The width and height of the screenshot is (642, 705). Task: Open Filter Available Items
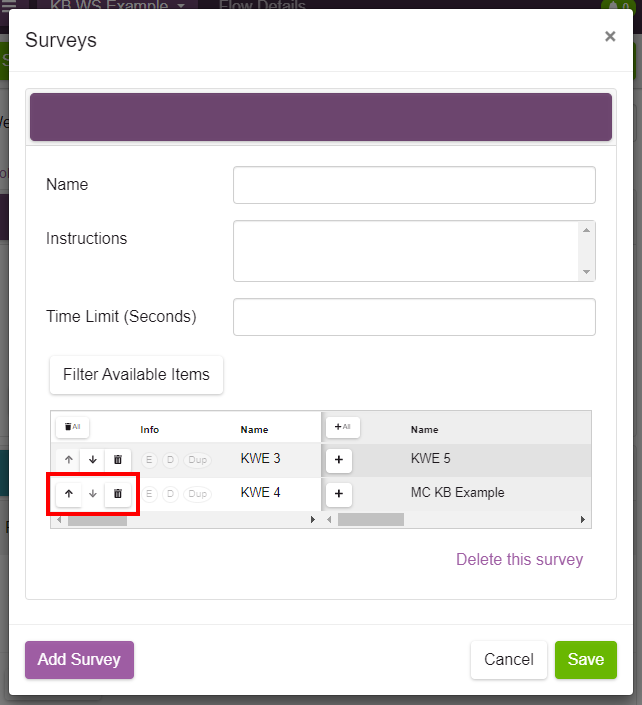click(136, 375)
